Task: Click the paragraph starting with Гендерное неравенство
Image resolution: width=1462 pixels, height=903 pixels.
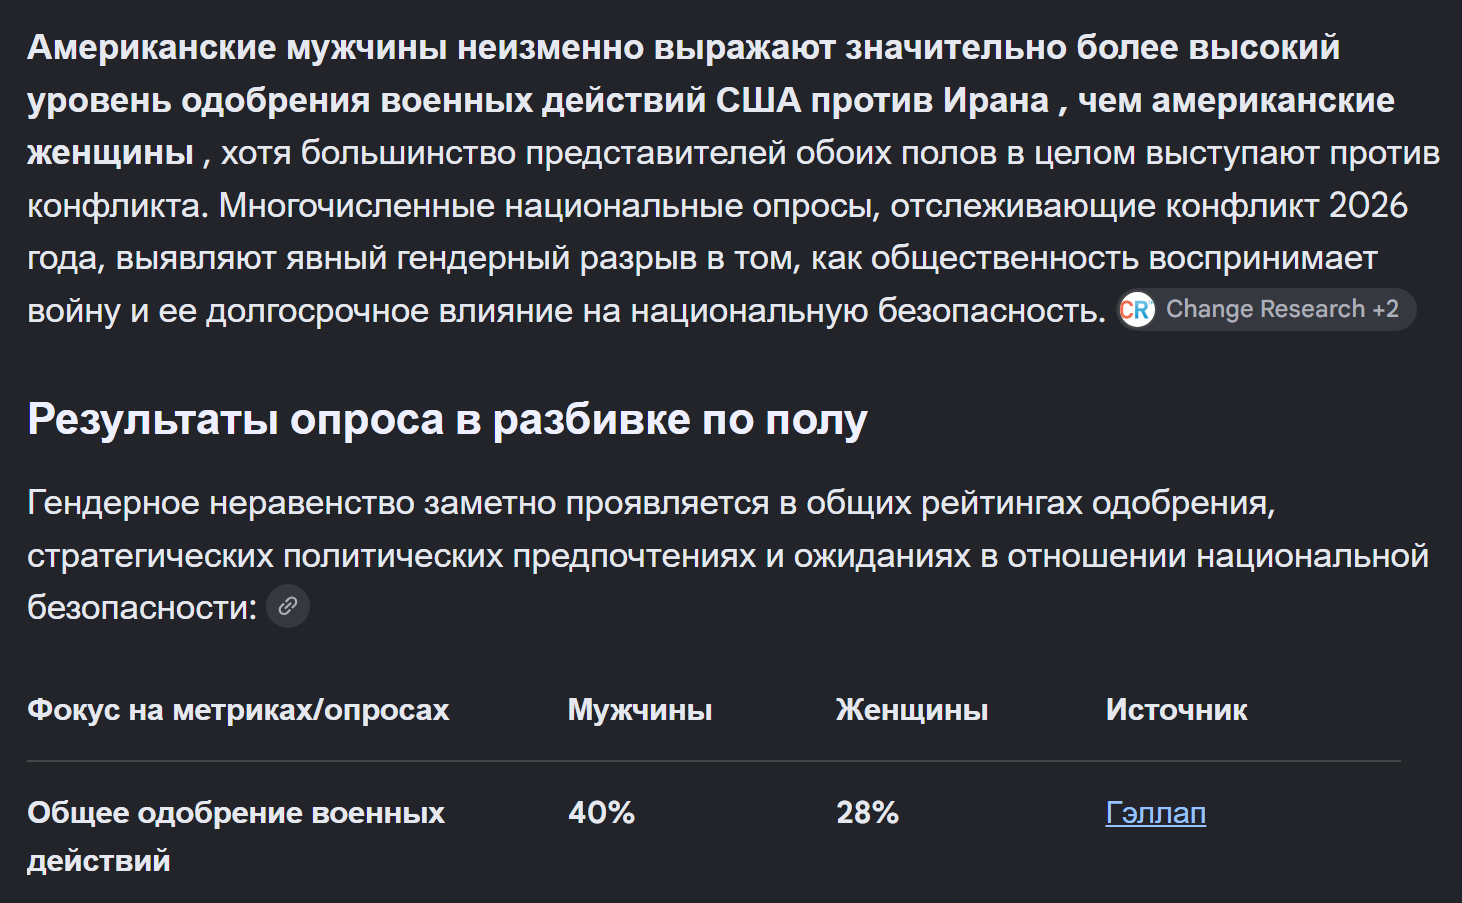Action: (x=728, y=555)
